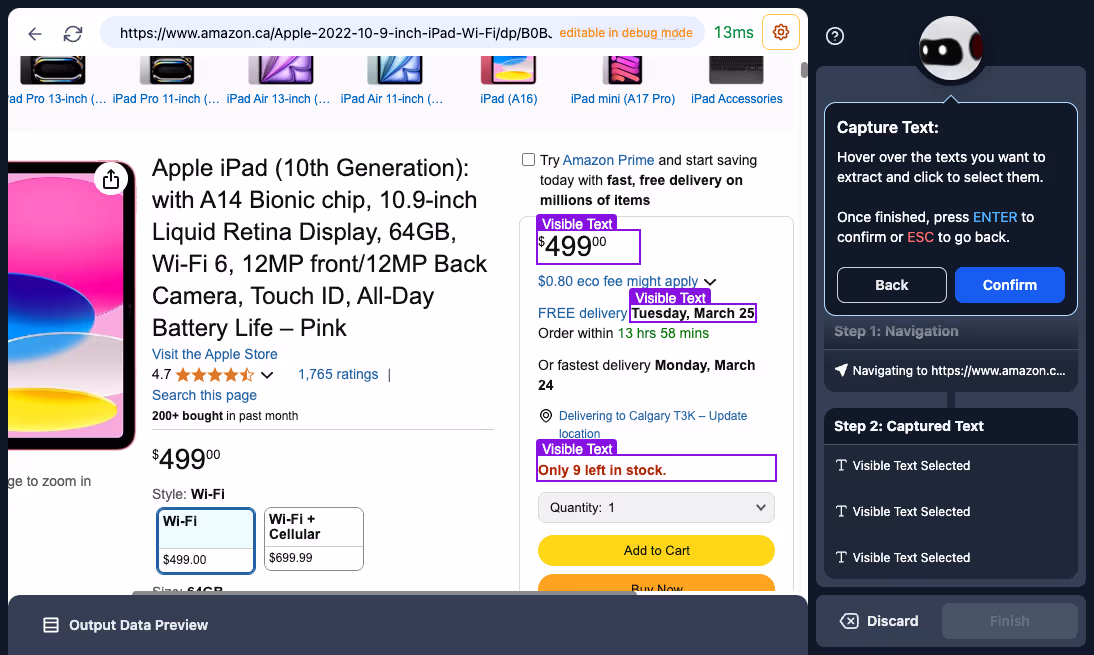Click the robot assistant avatar

click(949, 48)
